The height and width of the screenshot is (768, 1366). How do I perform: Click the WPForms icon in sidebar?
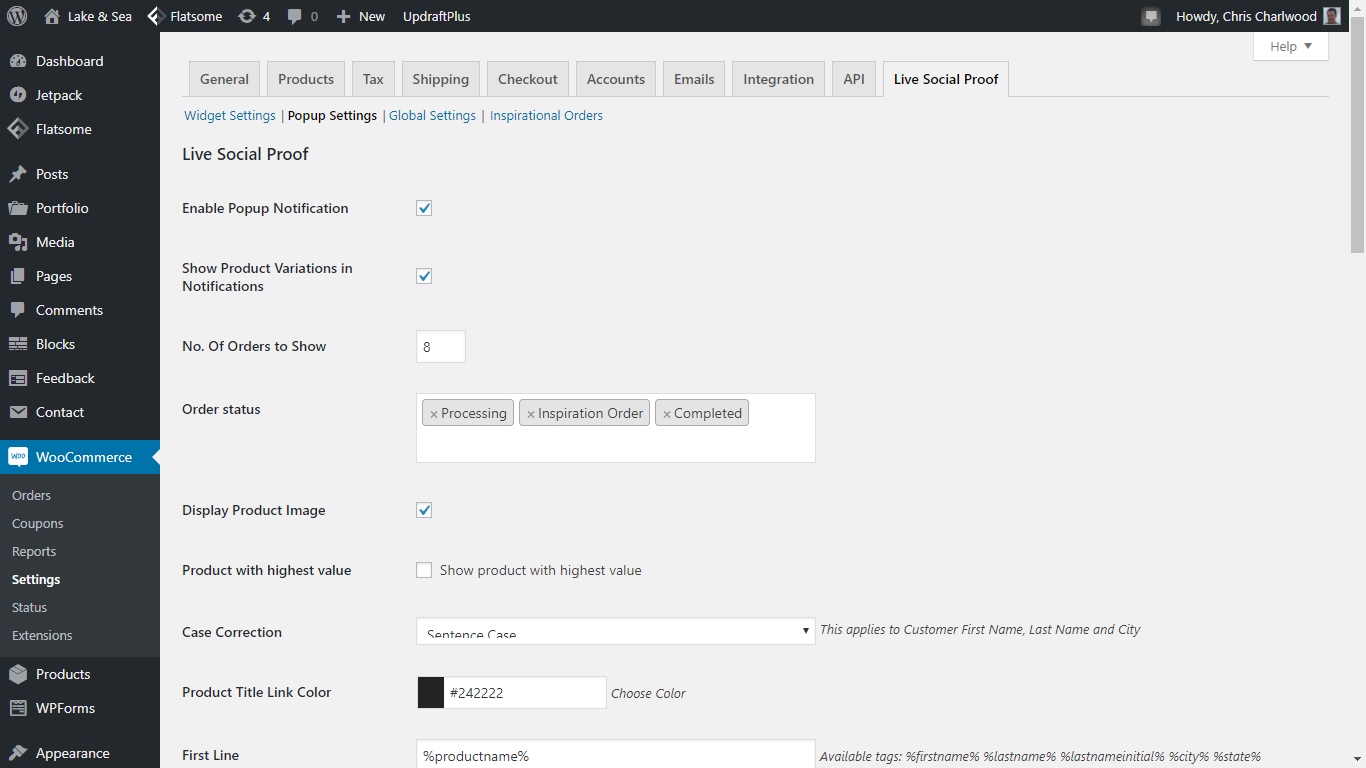coord(18,708)
